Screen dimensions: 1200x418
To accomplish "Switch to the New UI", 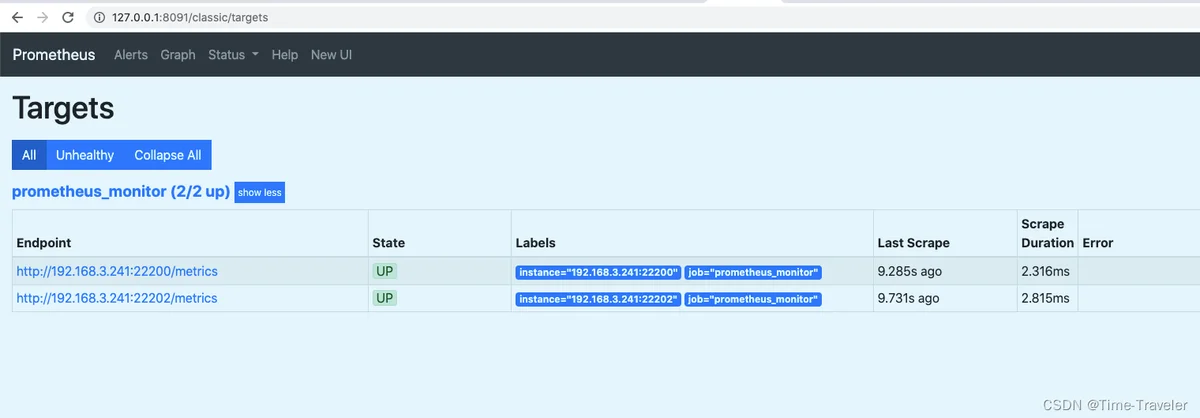I will pos(331,55).
